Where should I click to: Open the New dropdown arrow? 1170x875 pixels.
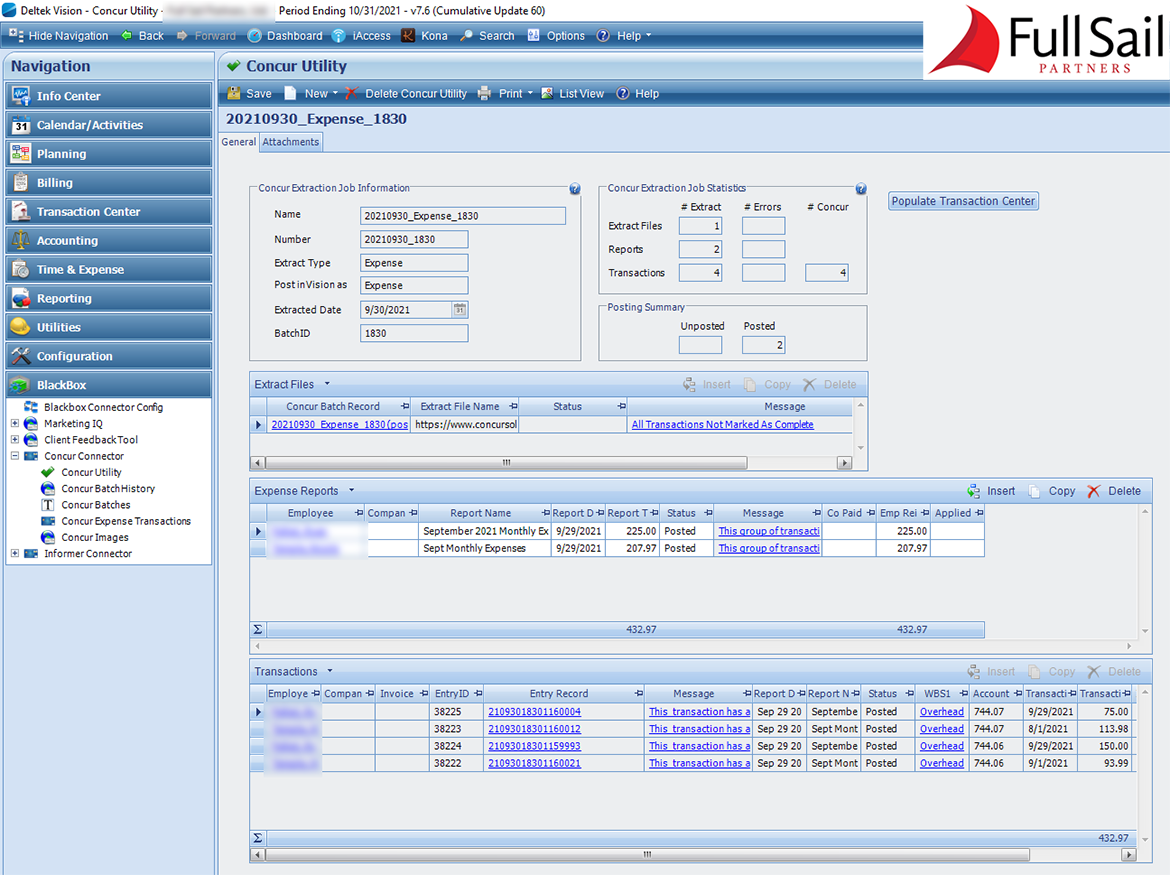pyautogui.click(x=335, y=93)
